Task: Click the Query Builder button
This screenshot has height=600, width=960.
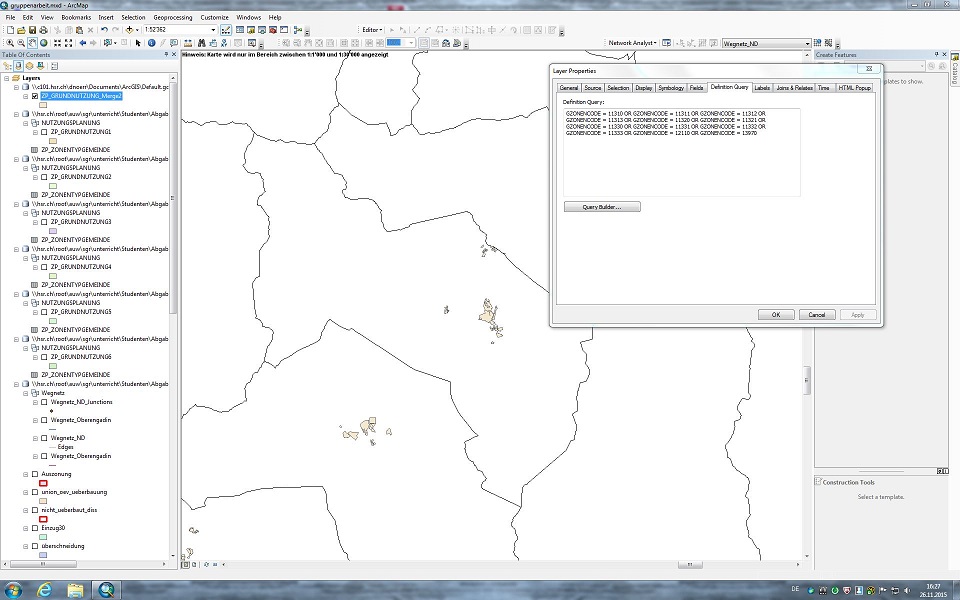Action: click(x=602, y=207)
